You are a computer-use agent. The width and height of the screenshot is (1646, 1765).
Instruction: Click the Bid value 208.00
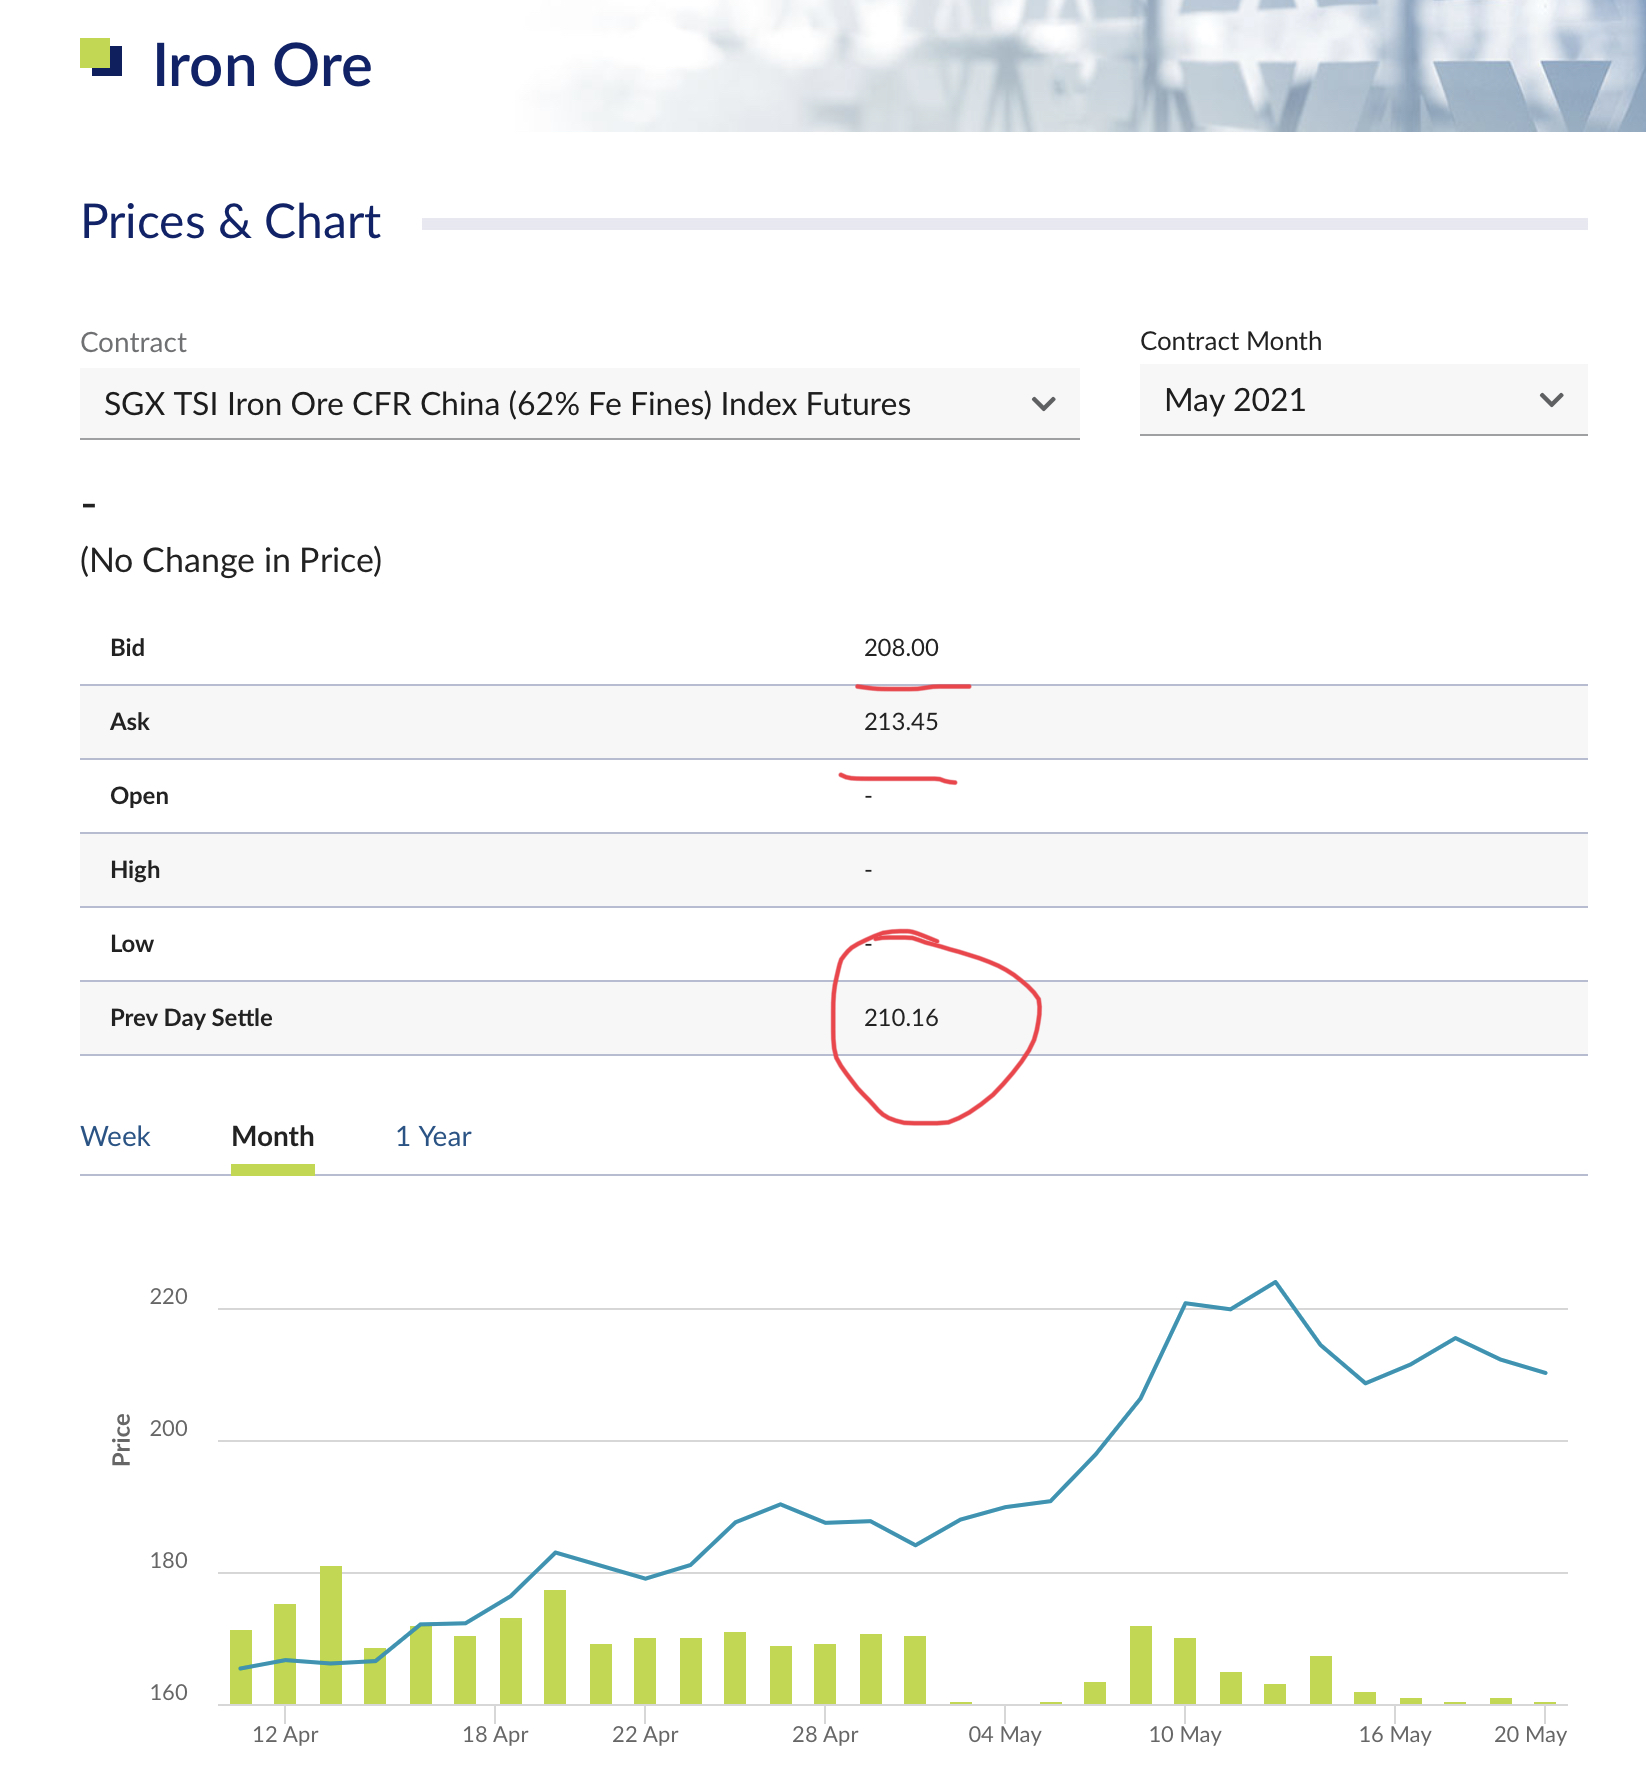[x=901, y=648]
